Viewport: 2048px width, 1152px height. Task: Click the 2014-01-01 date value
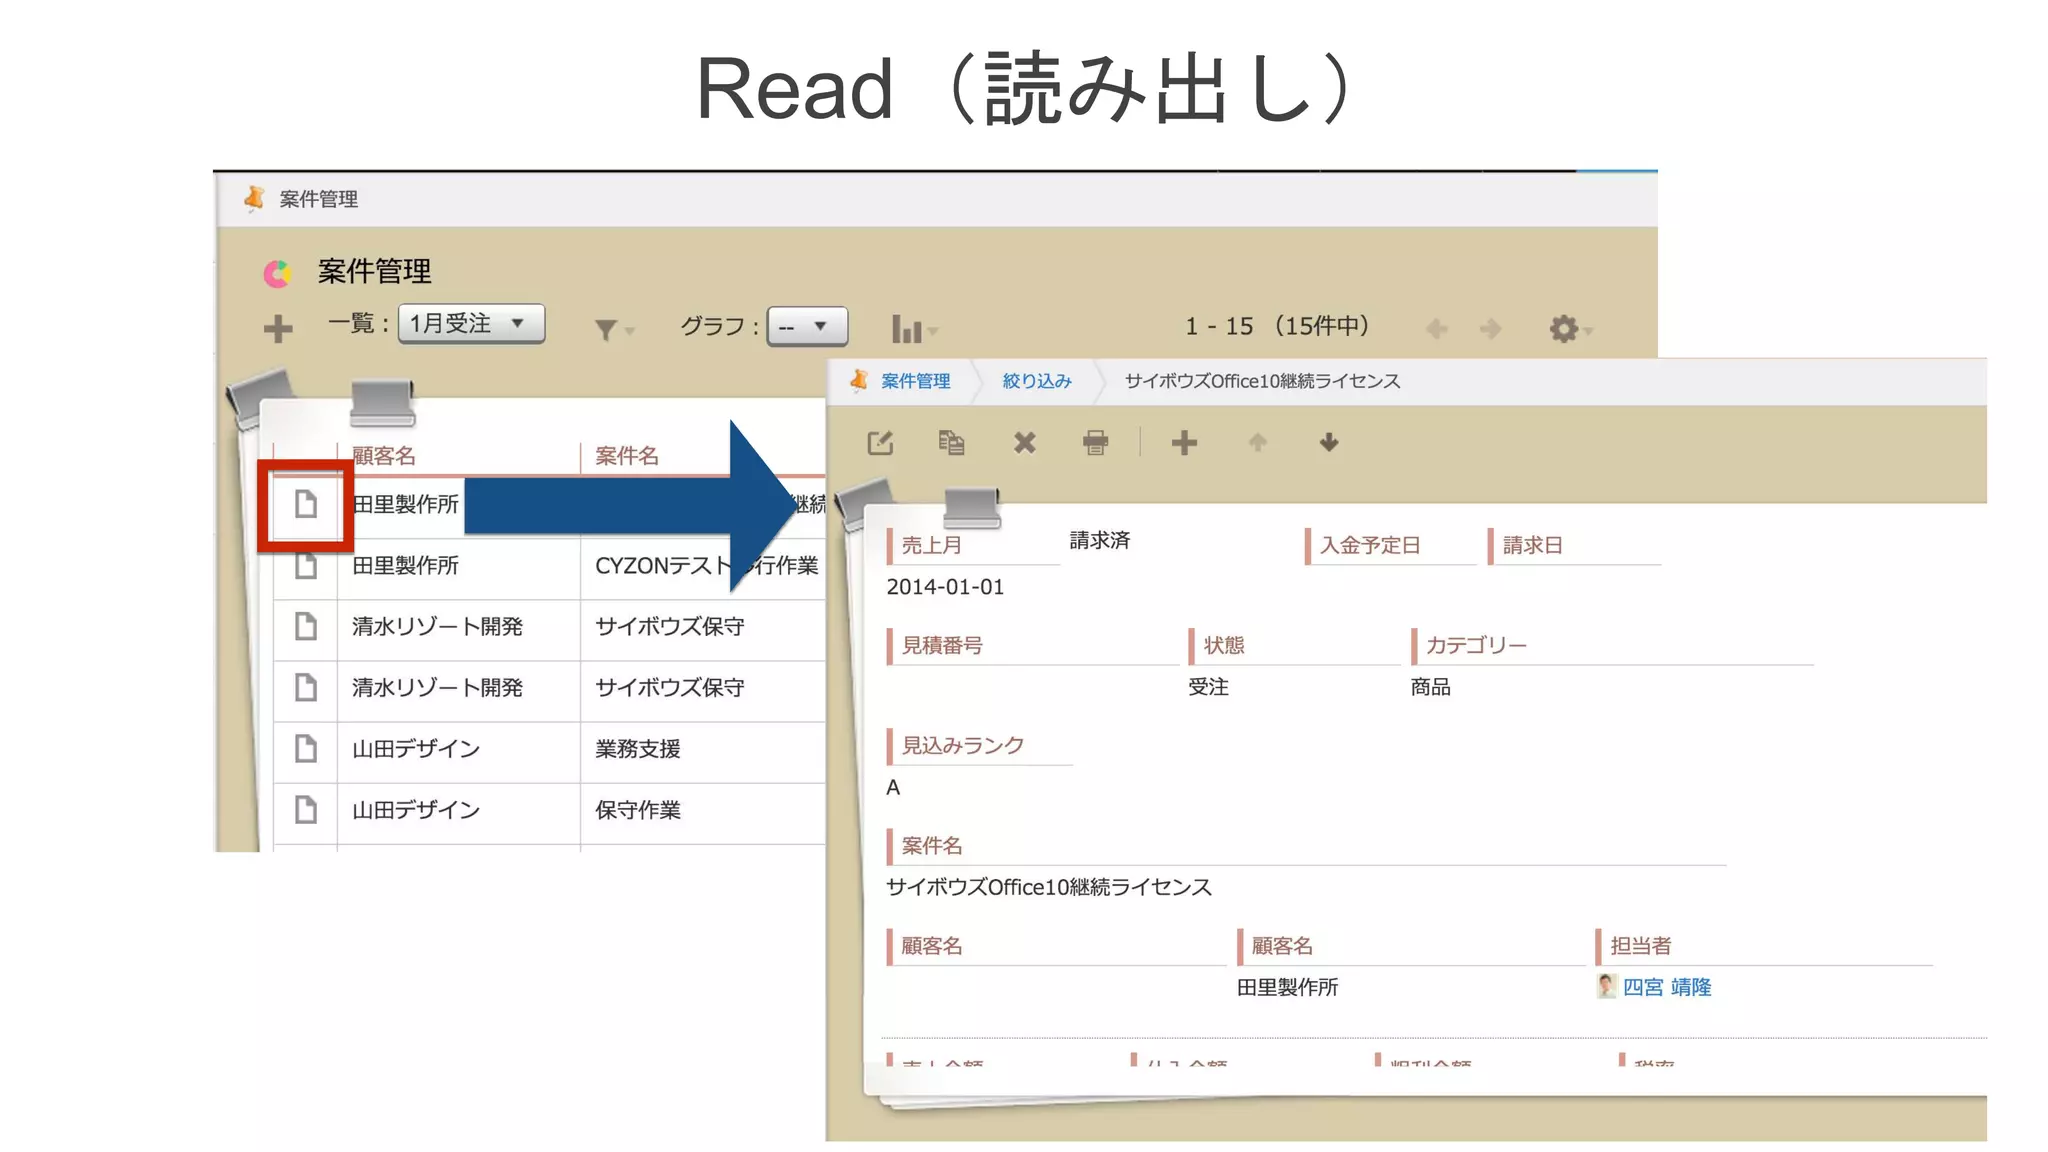click(945, 587)
